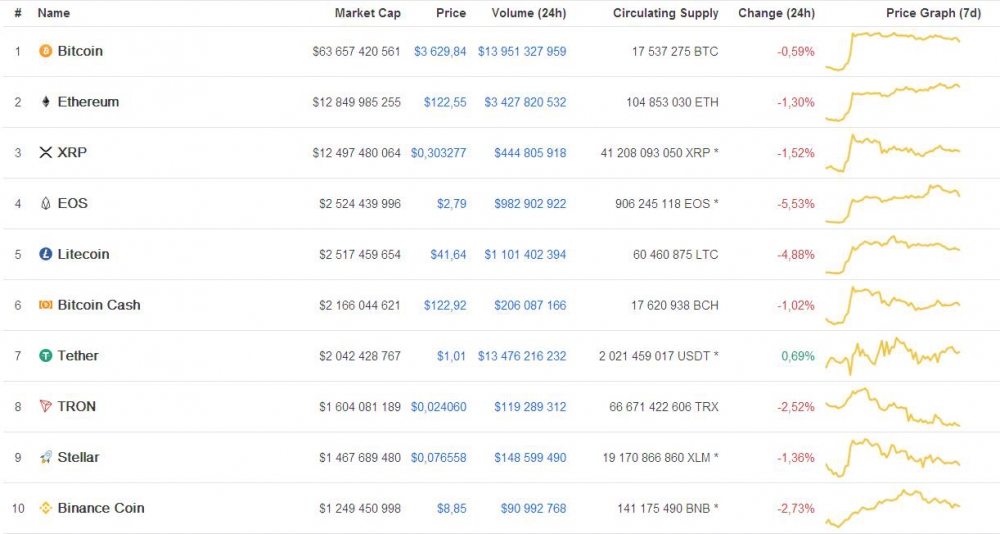The image size is (1000, 534).
Task: Click Tether price $1,01
Action: tap(452, 356)
